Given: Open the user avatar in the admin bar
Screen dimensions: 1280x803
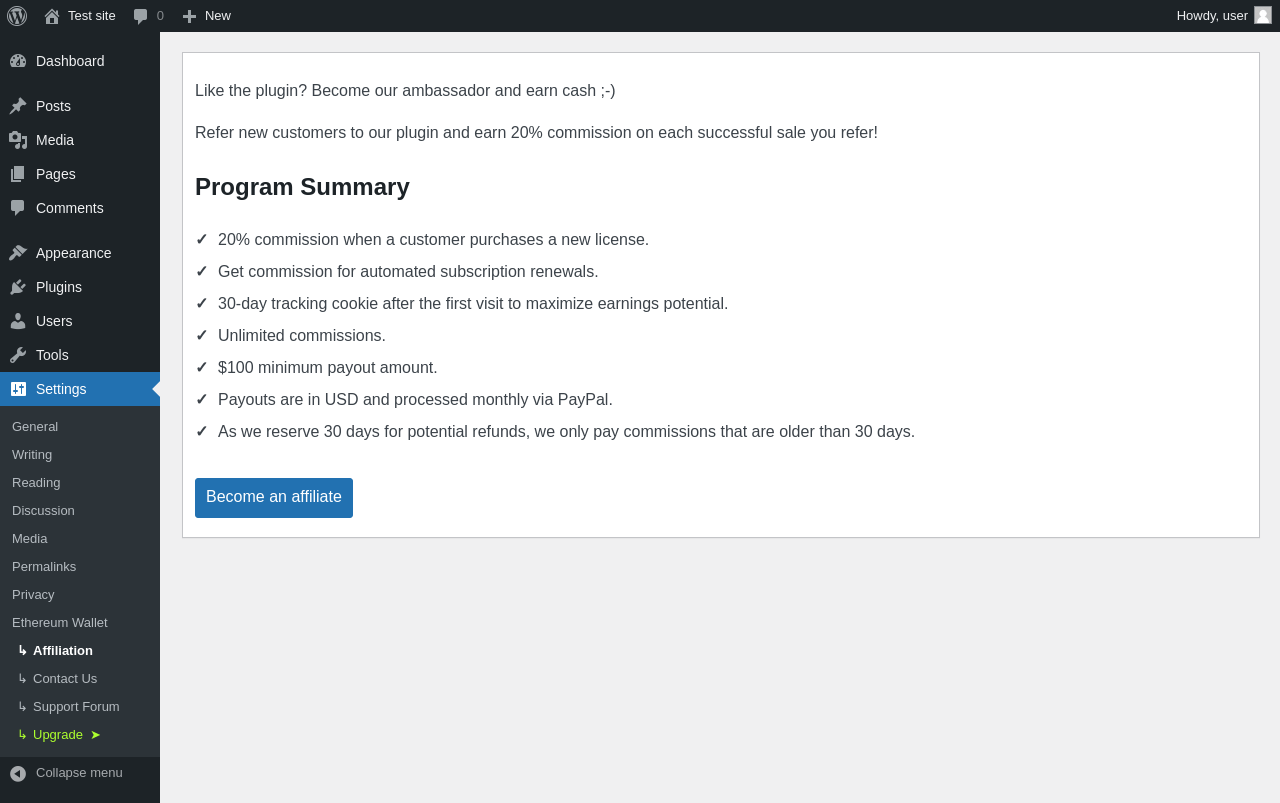Looking at the screenshot, I should [1263, 15].
